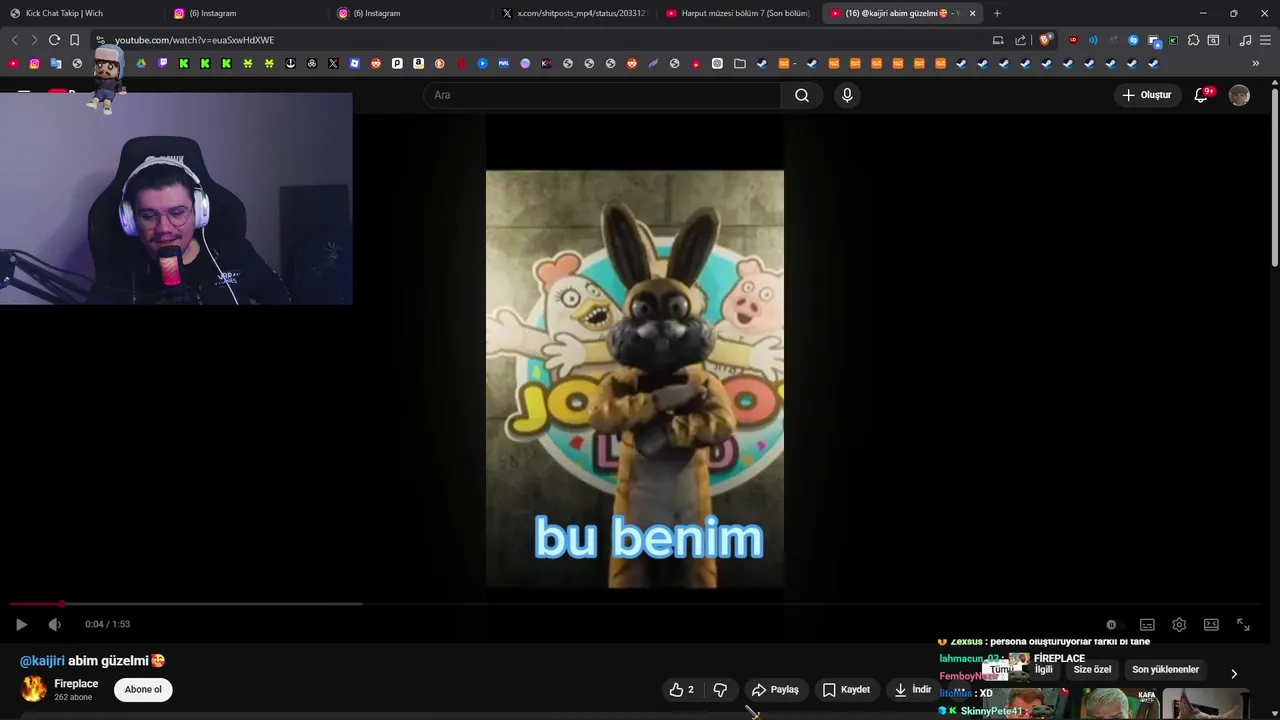The image size is (1280, 720).
Task: Like the video with thumbs up
Action: (682, 689)
